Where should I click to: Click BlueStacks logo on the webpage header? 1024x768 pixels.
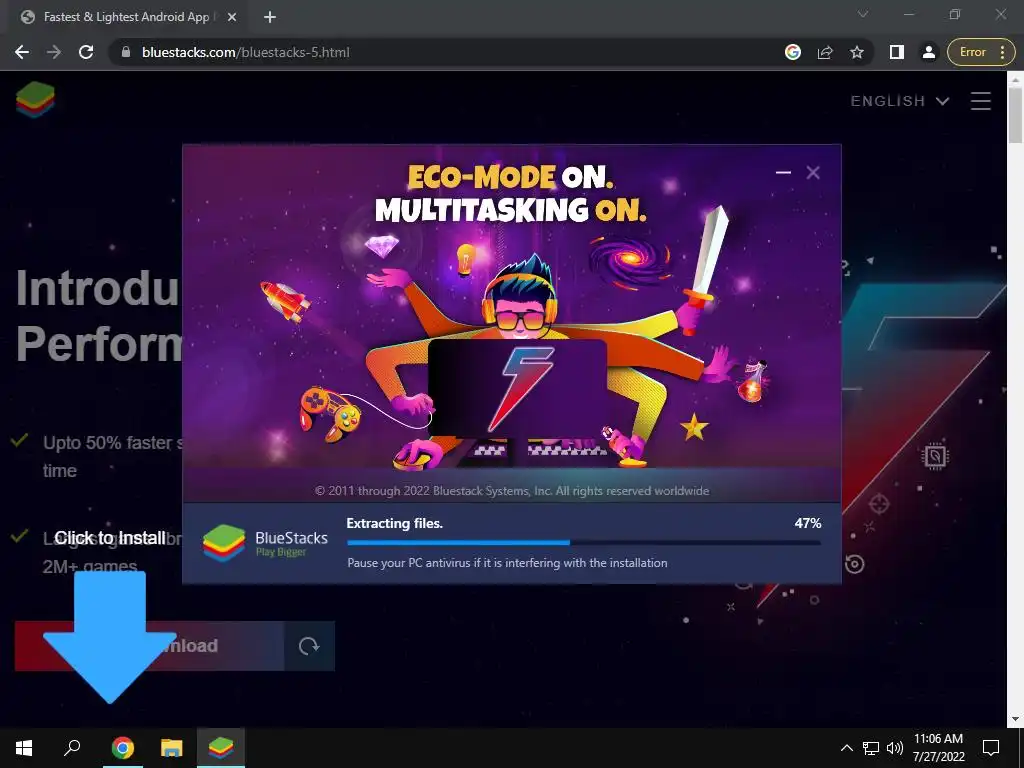(x=35, y=100)
